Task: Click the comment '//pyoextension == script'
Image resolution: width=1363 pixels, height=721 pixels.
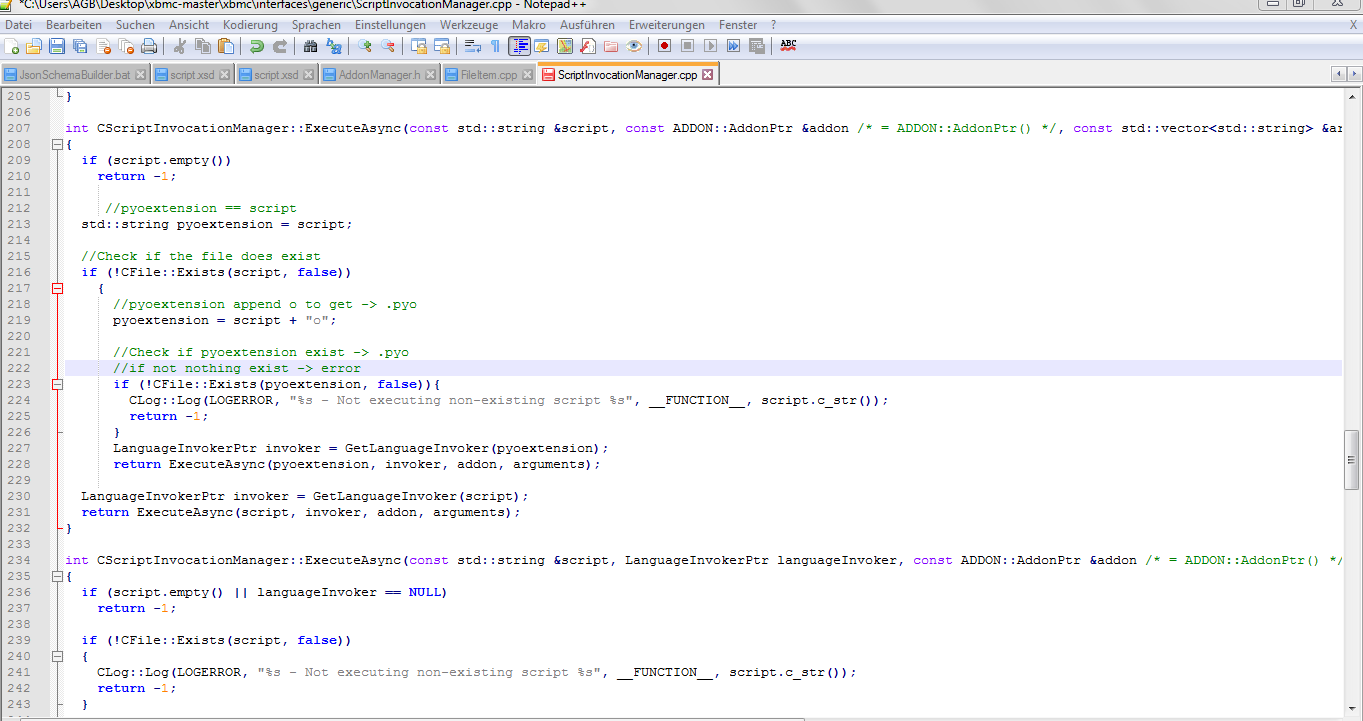Action: pos(201,208)
